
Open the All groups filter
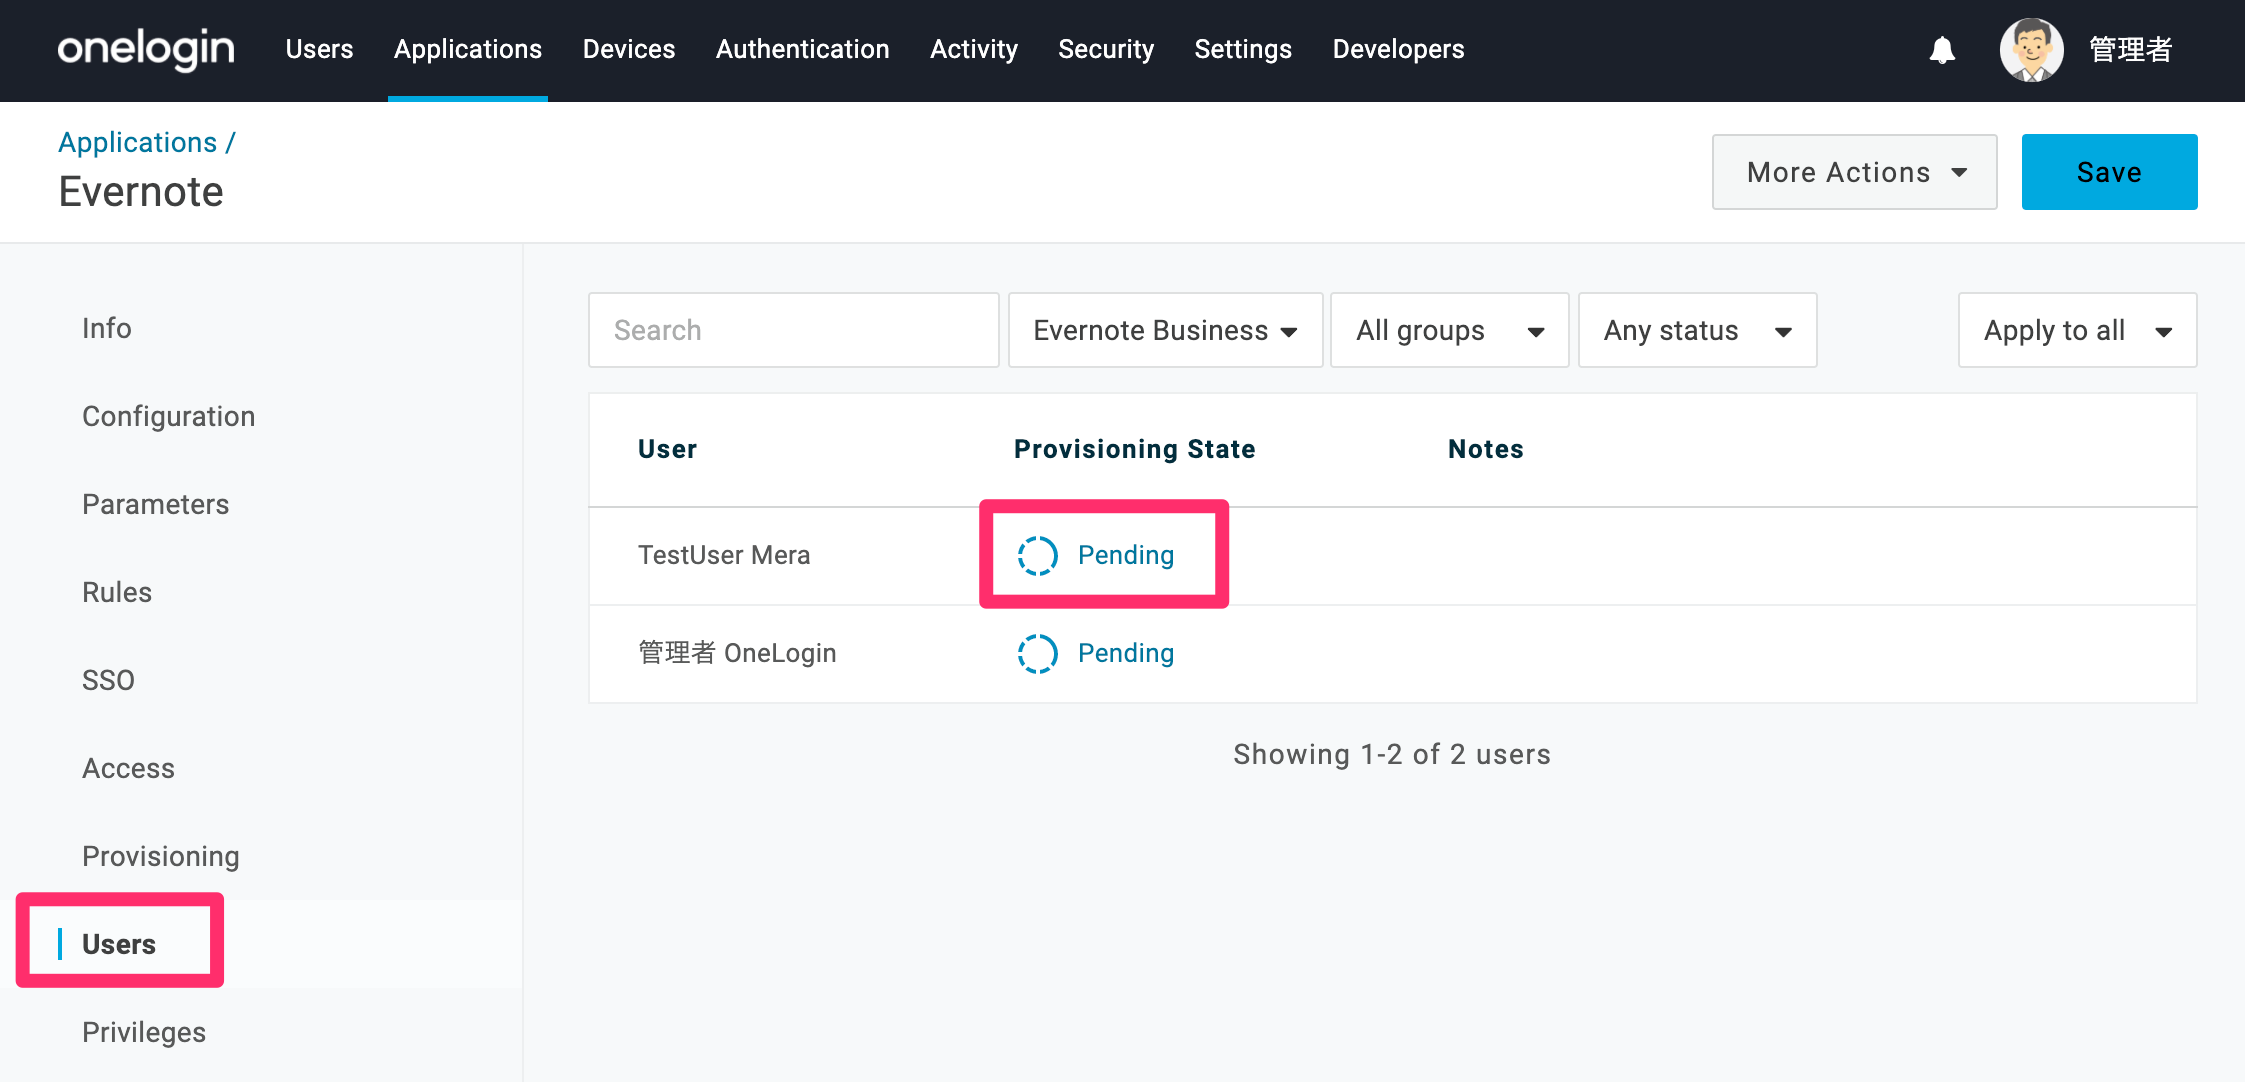click(1449, 330)
